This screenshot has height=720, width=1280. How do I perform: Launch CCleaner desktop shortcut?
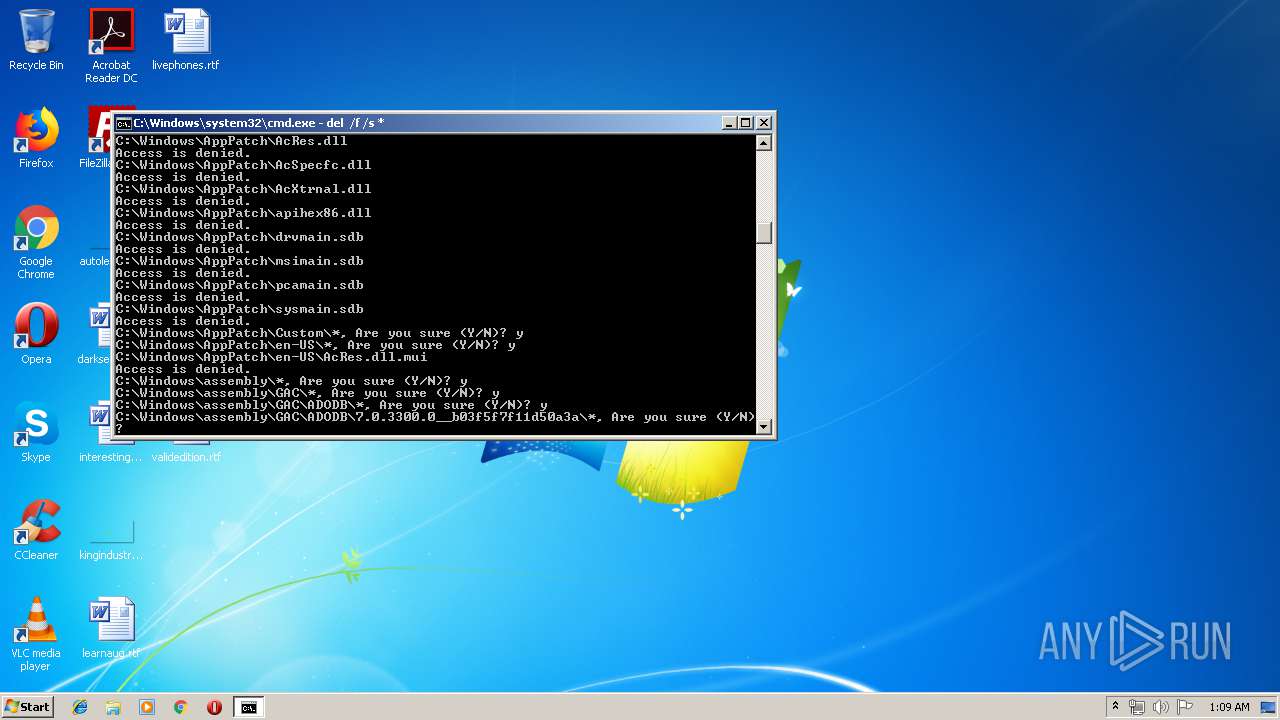36,530
